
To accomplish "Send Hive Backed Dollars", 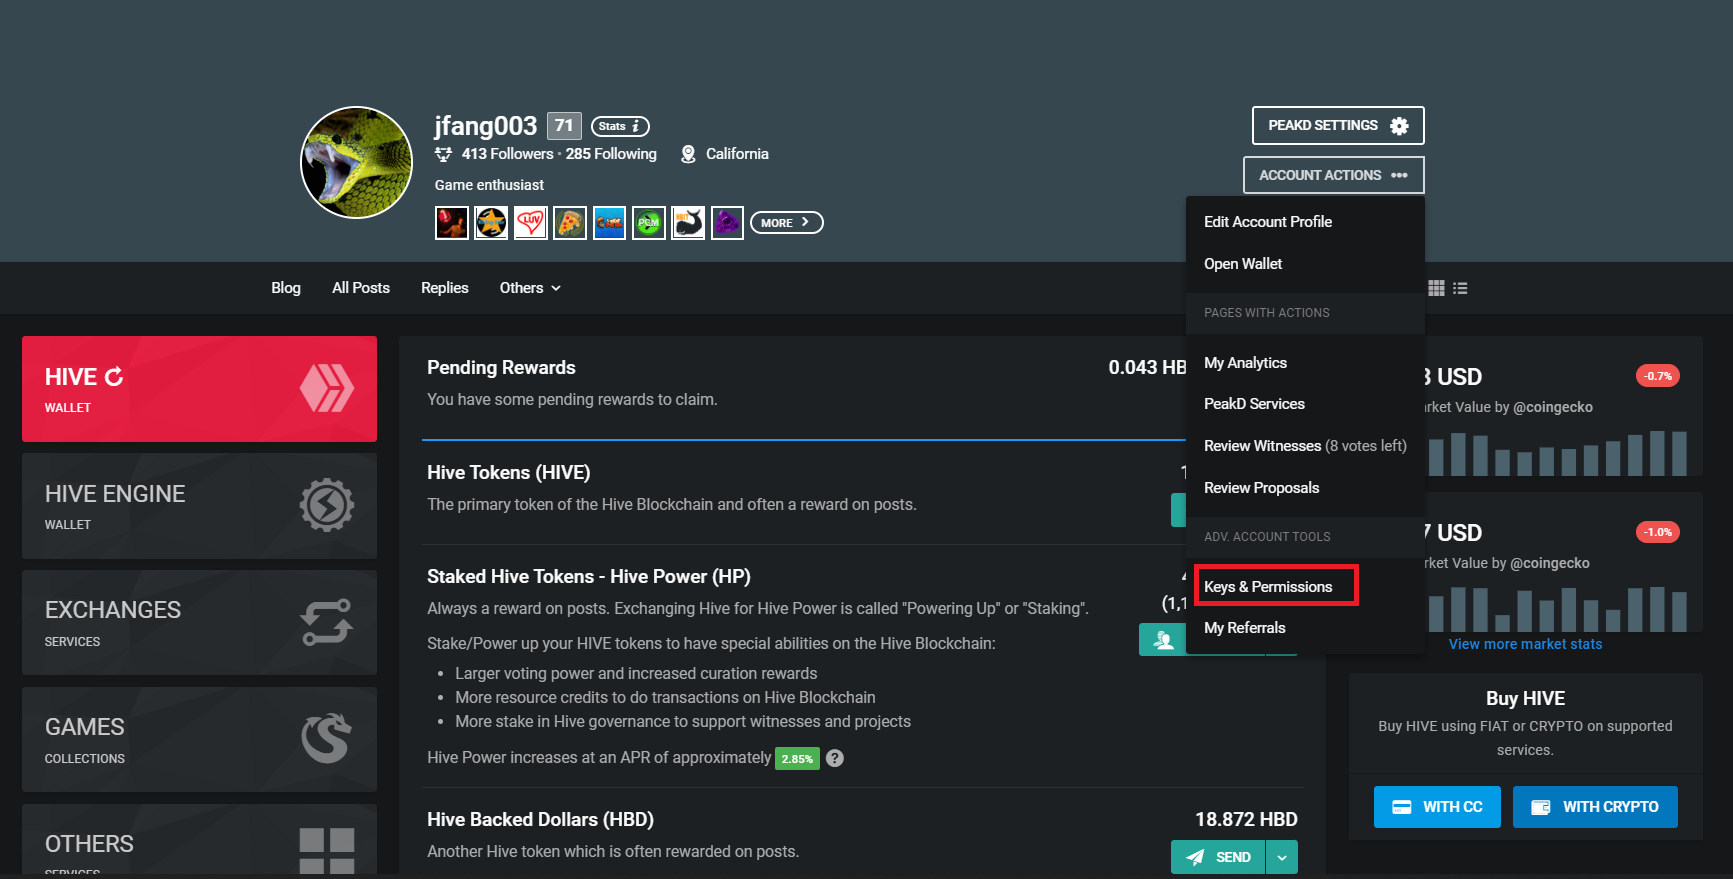I will pos(1218,857).
